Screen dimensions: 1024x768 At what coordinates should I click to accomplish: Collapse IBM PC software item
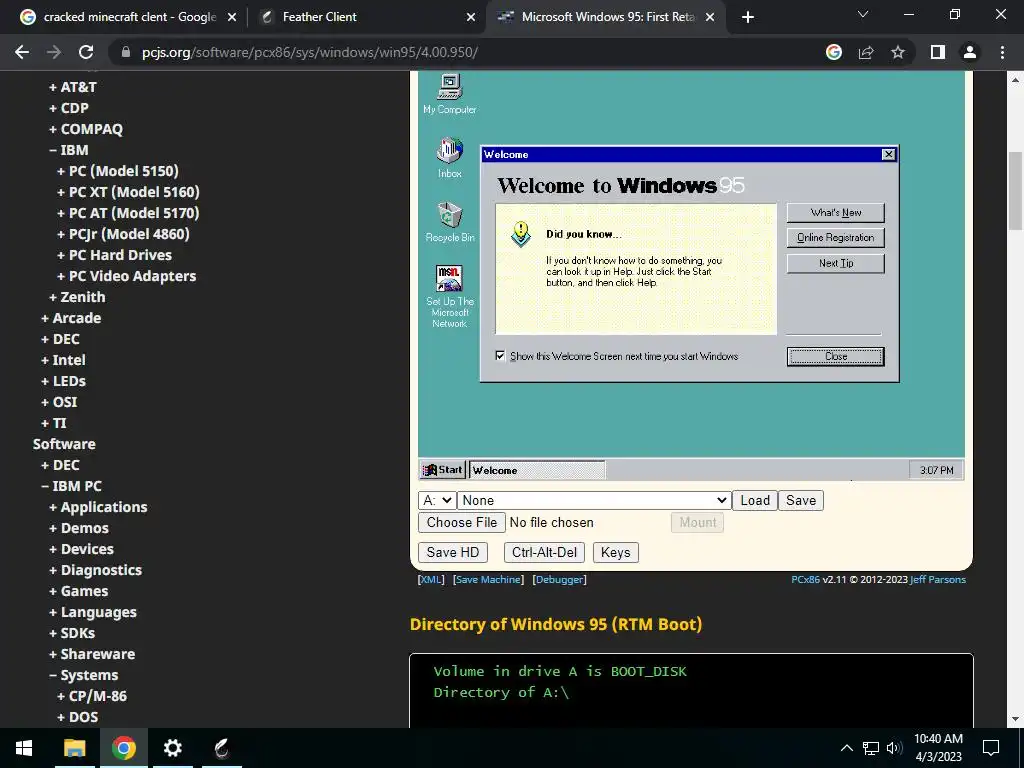pos(71,486)
